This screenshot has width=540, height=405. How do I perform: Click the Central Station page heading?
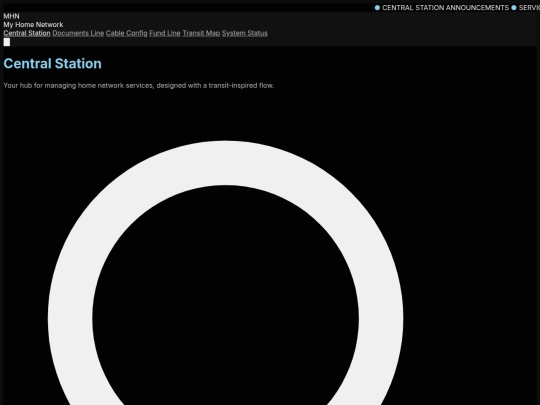click(52, 64)
